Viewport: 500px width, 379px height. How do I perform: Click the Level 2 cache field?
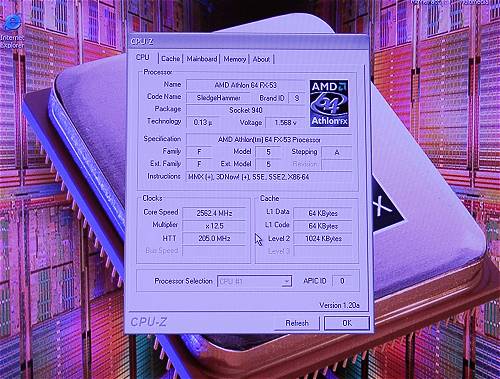[x=323, y=239]
